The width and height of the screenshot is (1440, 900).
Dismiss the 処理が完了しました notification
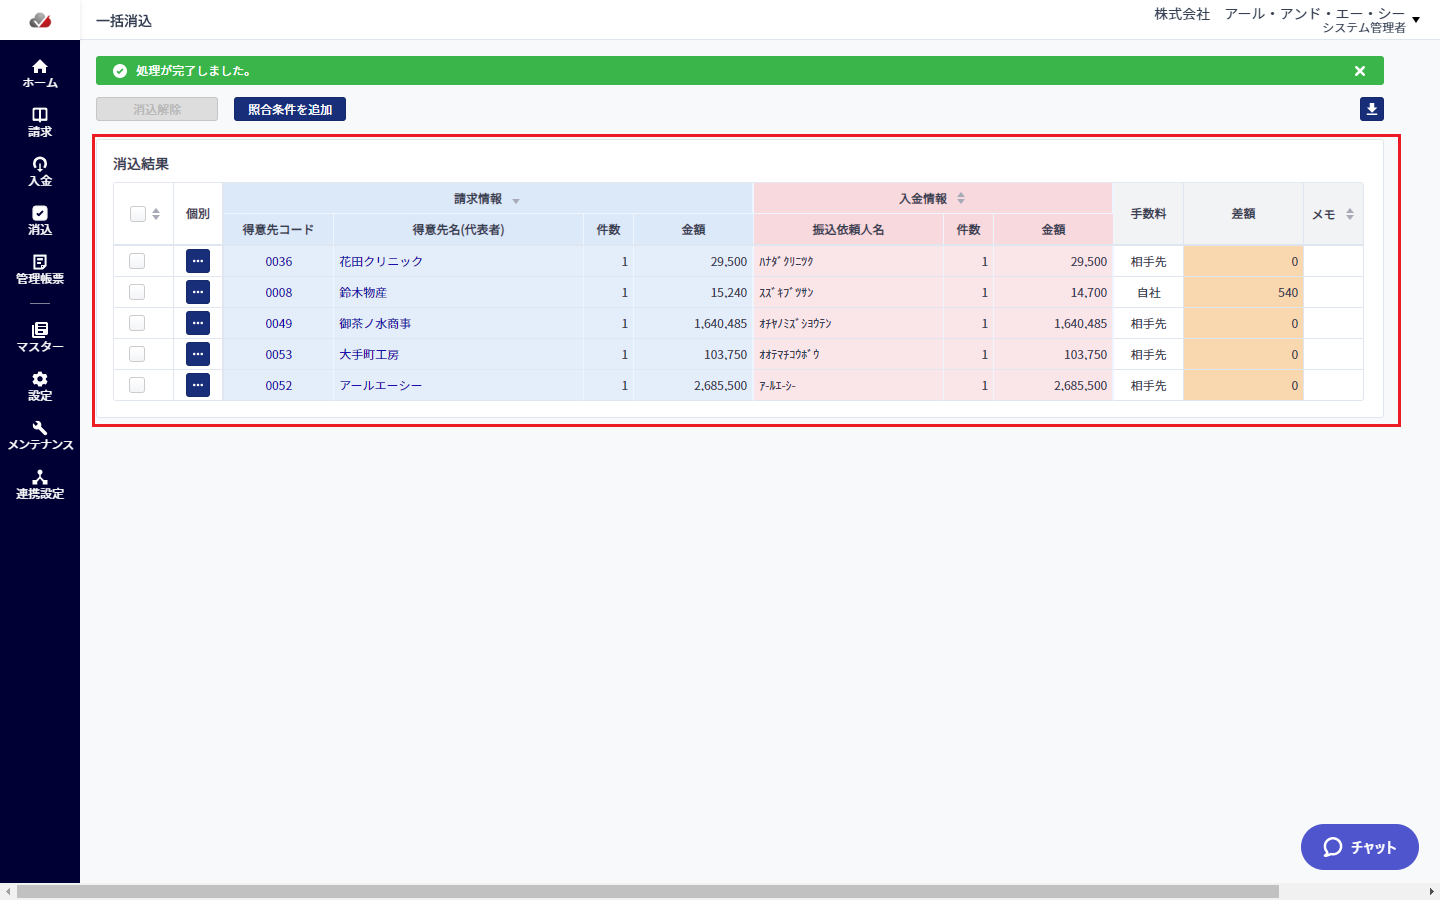pos(1360,71)
